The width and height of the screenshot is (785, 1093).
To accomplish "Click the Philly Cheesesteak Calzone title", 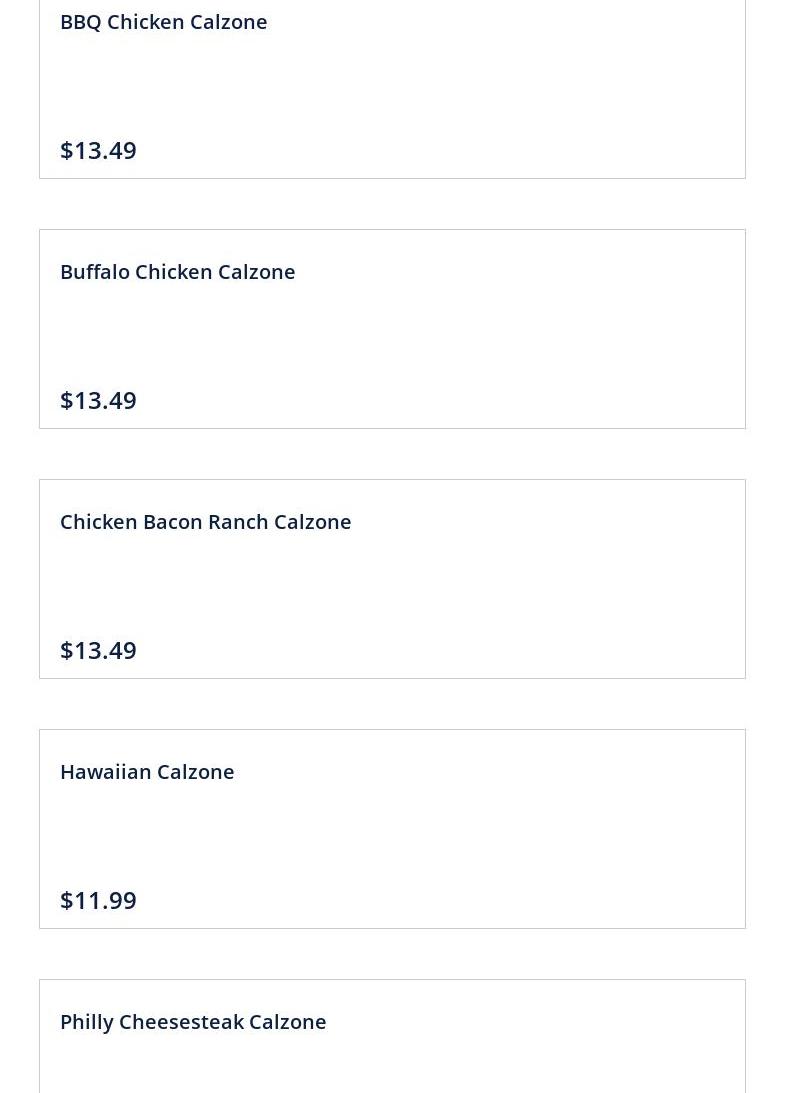I will click(x=193, y=1022).
